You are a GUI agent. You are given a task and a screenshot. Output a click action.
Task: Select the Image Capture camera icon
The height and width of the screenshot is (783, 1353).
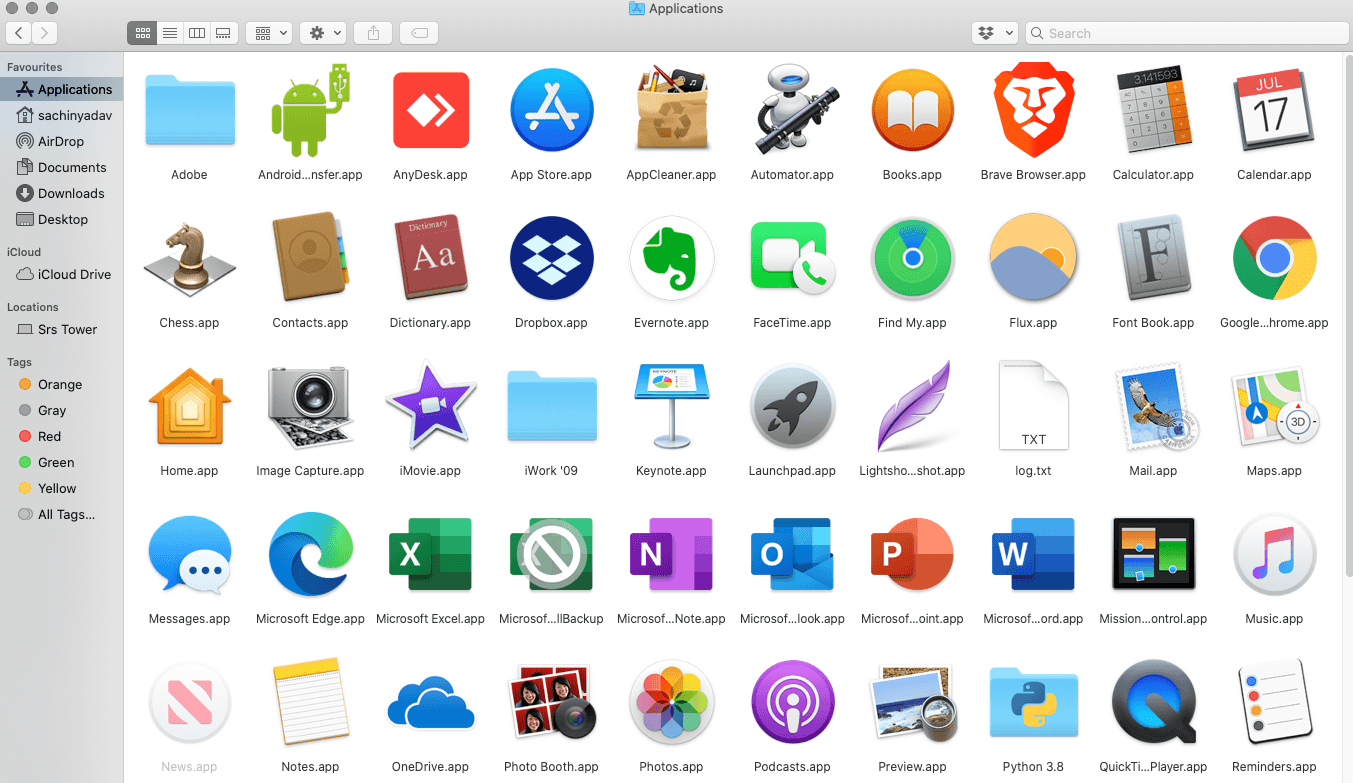coord(310,406)
